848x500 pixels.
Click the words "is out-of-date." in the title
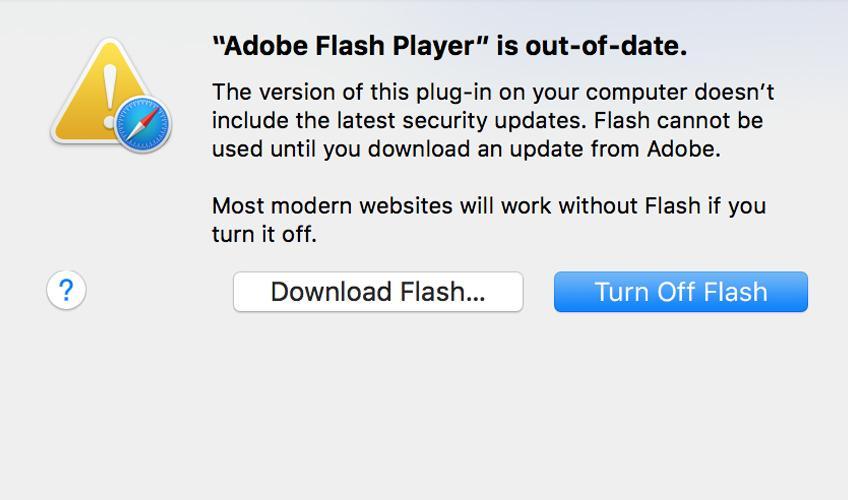click(592, 46)
